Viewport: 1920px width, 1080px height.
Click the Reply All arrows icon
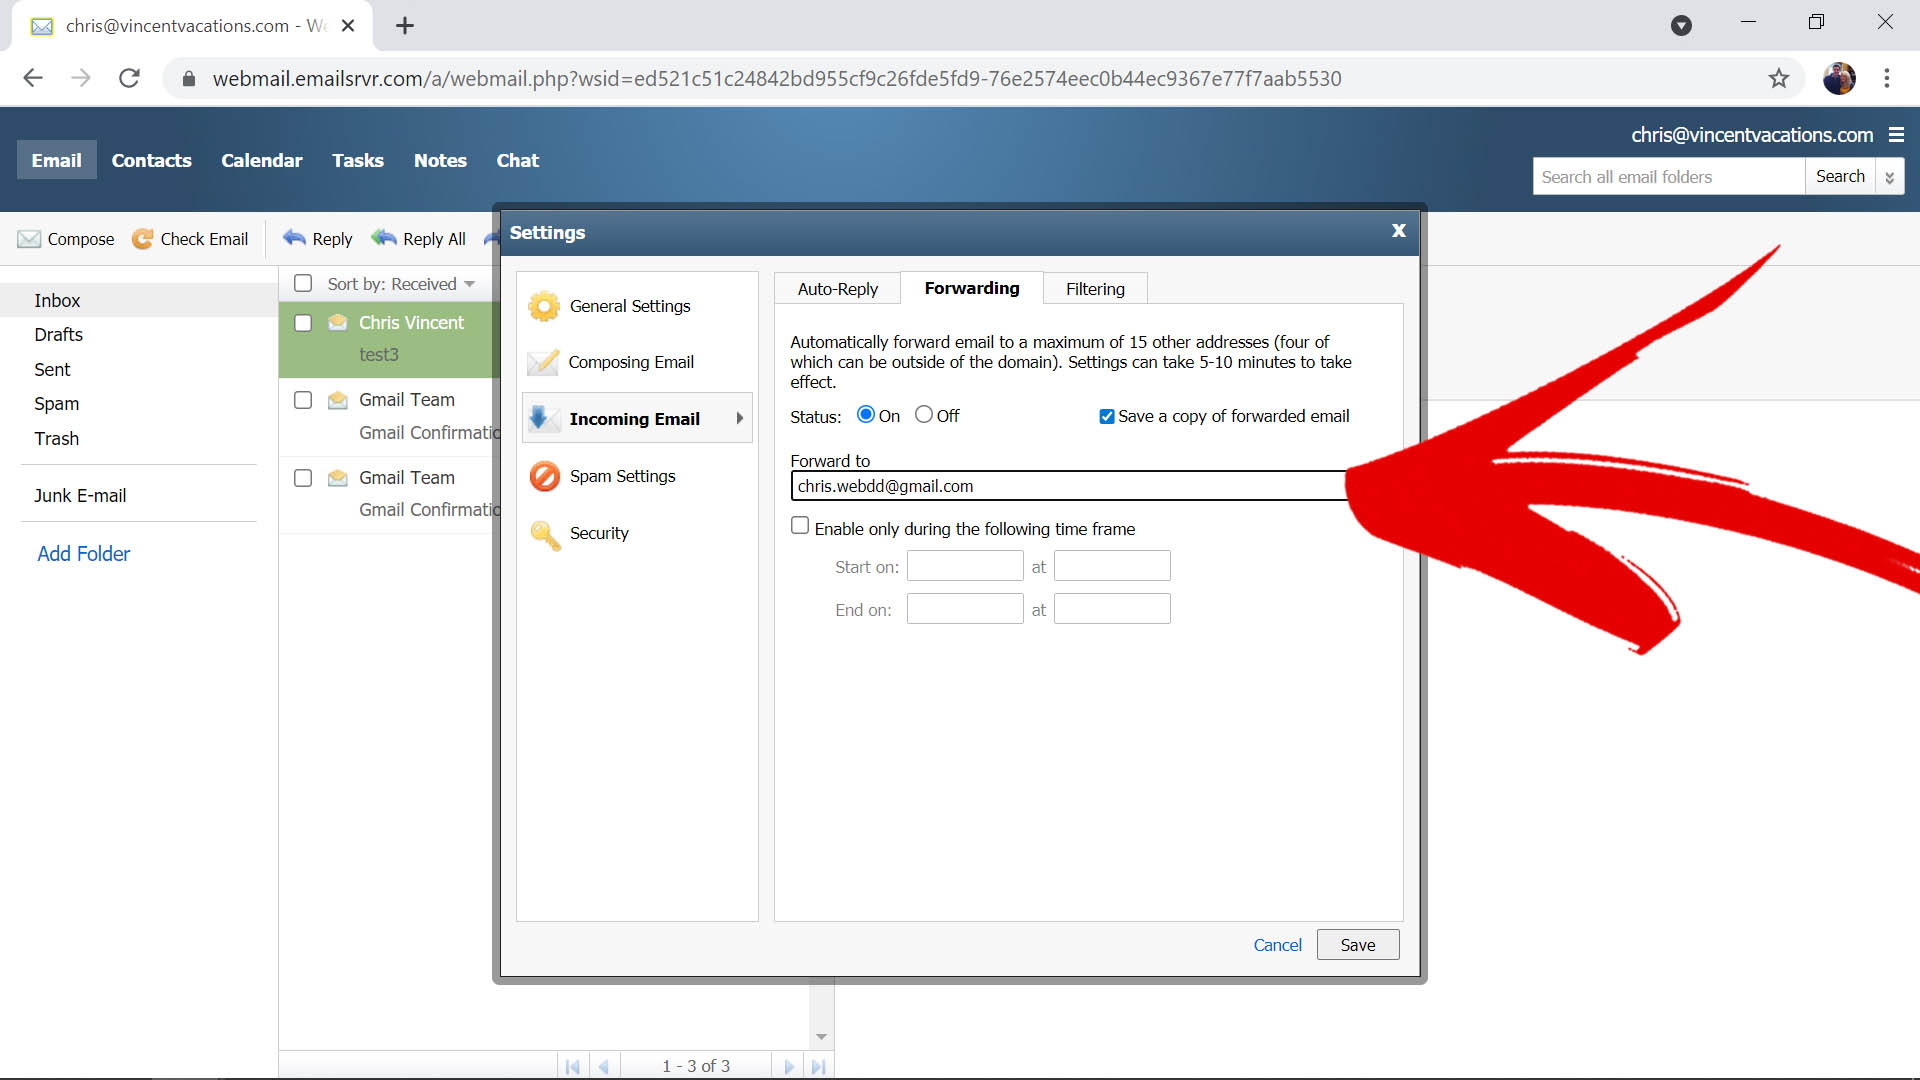(x=384, y=238)
